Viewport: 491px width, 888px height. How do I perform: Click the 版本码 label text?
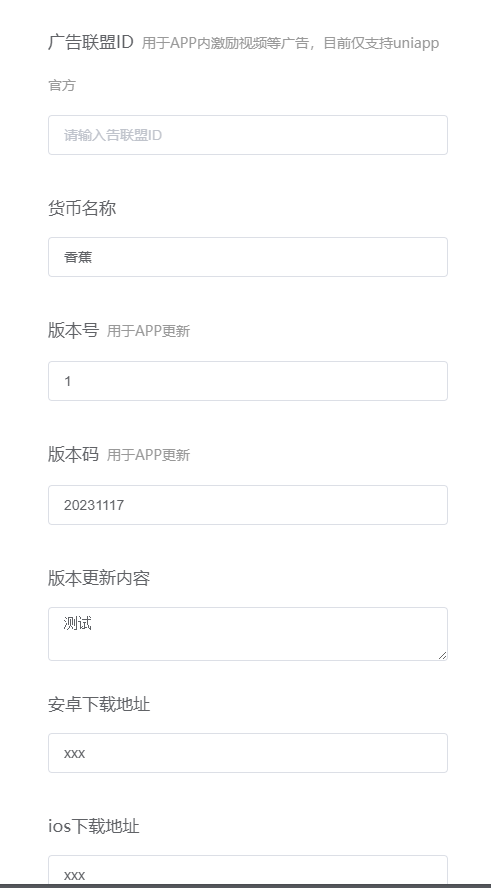pyautogui.click(x=74, y=454)
